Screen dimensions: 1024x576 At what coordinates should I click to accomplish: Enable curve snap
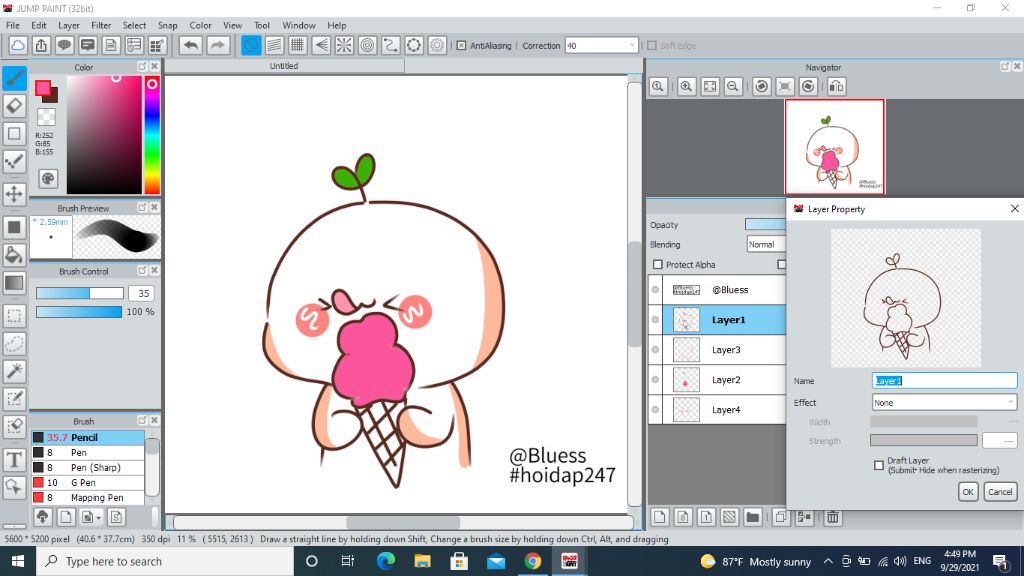coord(391,45)
